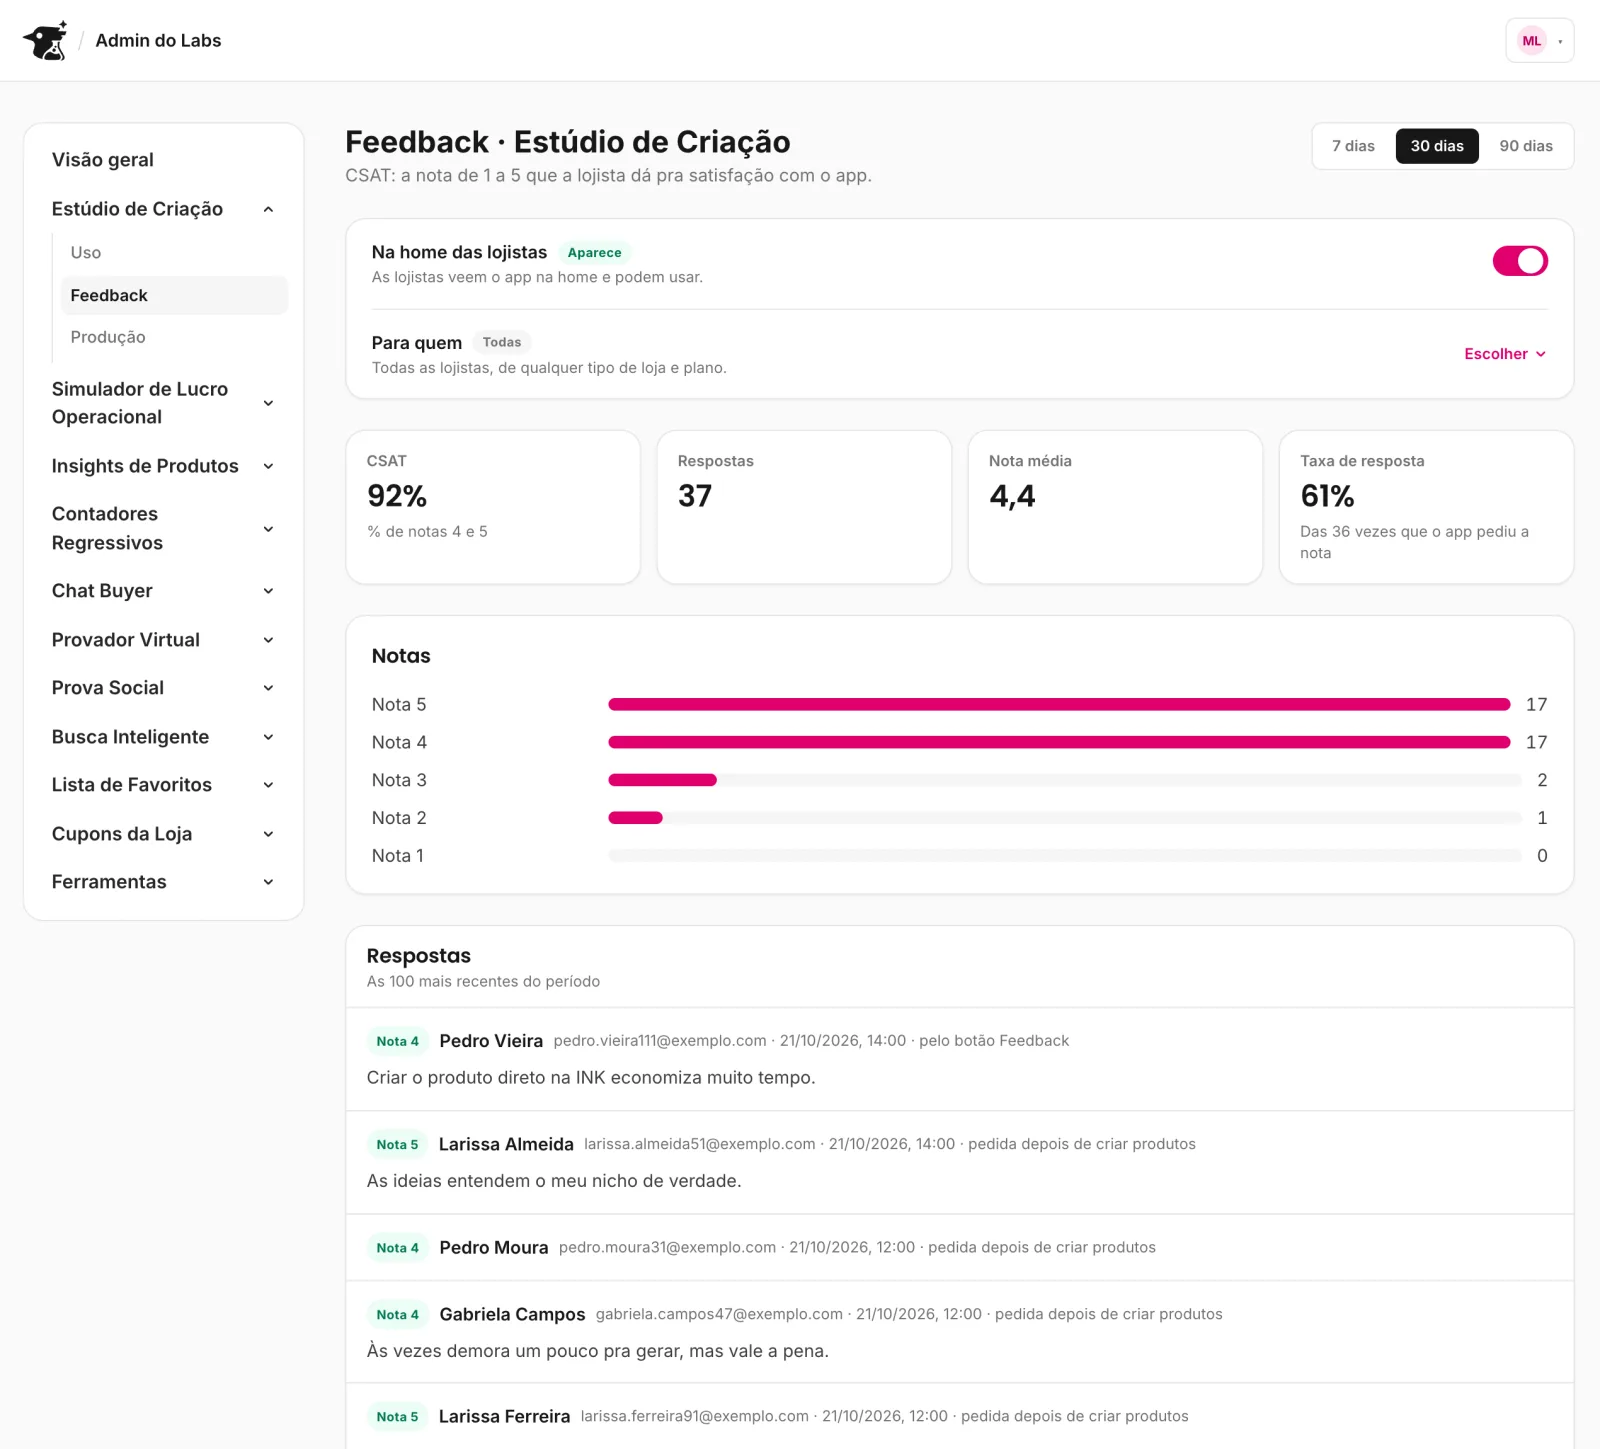Select the 90 dias period tab
This screenshot has width=1600, height=1449.
[1526, 146]
